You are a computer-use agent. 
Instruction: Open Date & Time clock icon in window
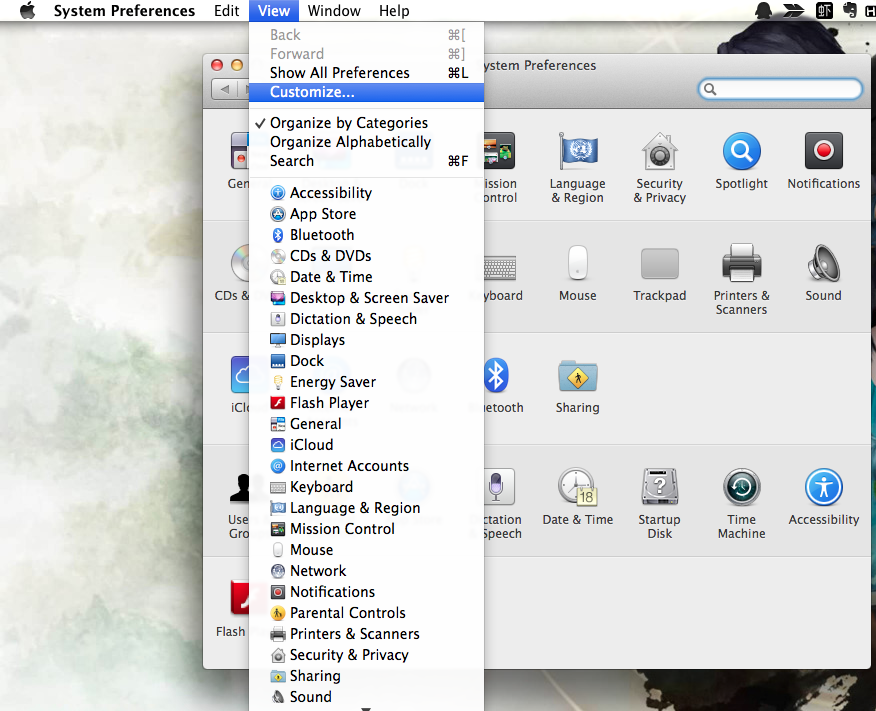(x=578, y=487)
